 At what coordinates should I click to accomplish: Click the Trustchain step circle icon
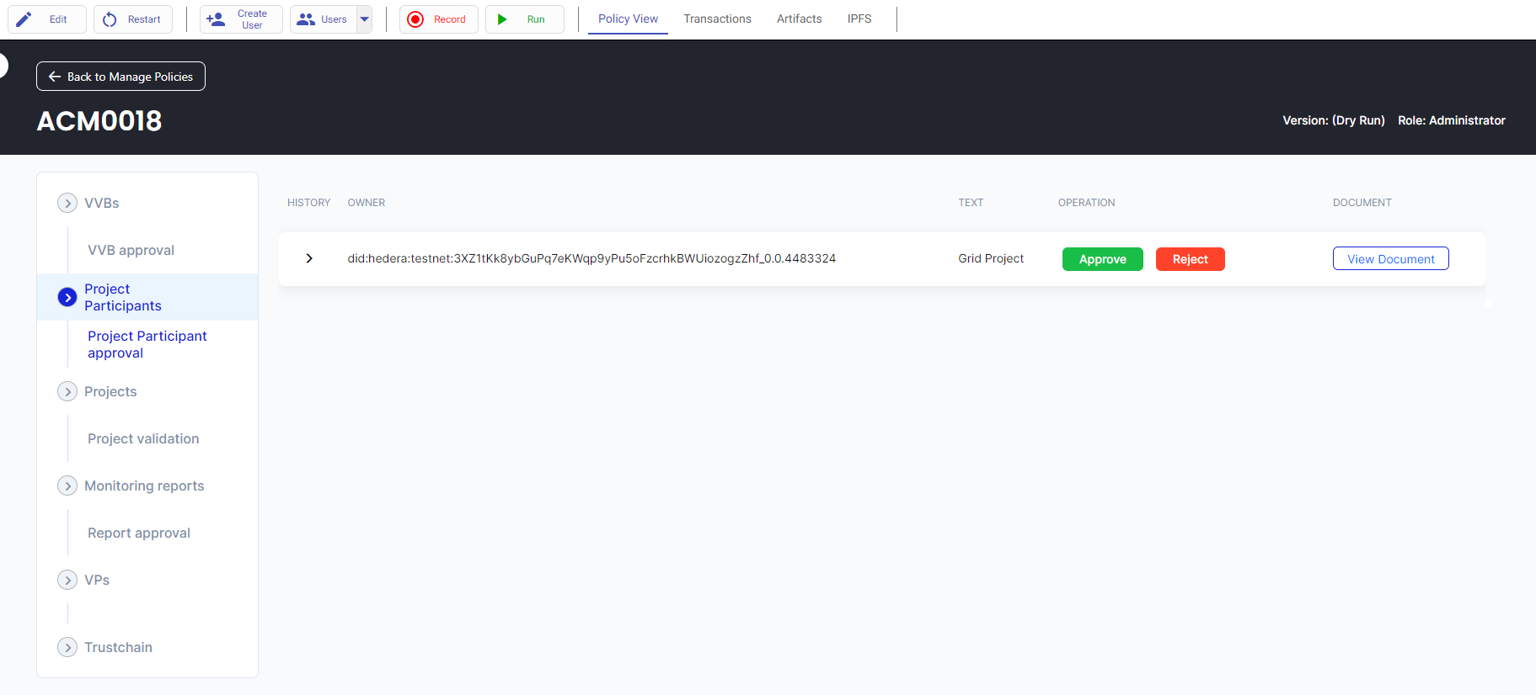pyautogui.click(x=67, y=647)
